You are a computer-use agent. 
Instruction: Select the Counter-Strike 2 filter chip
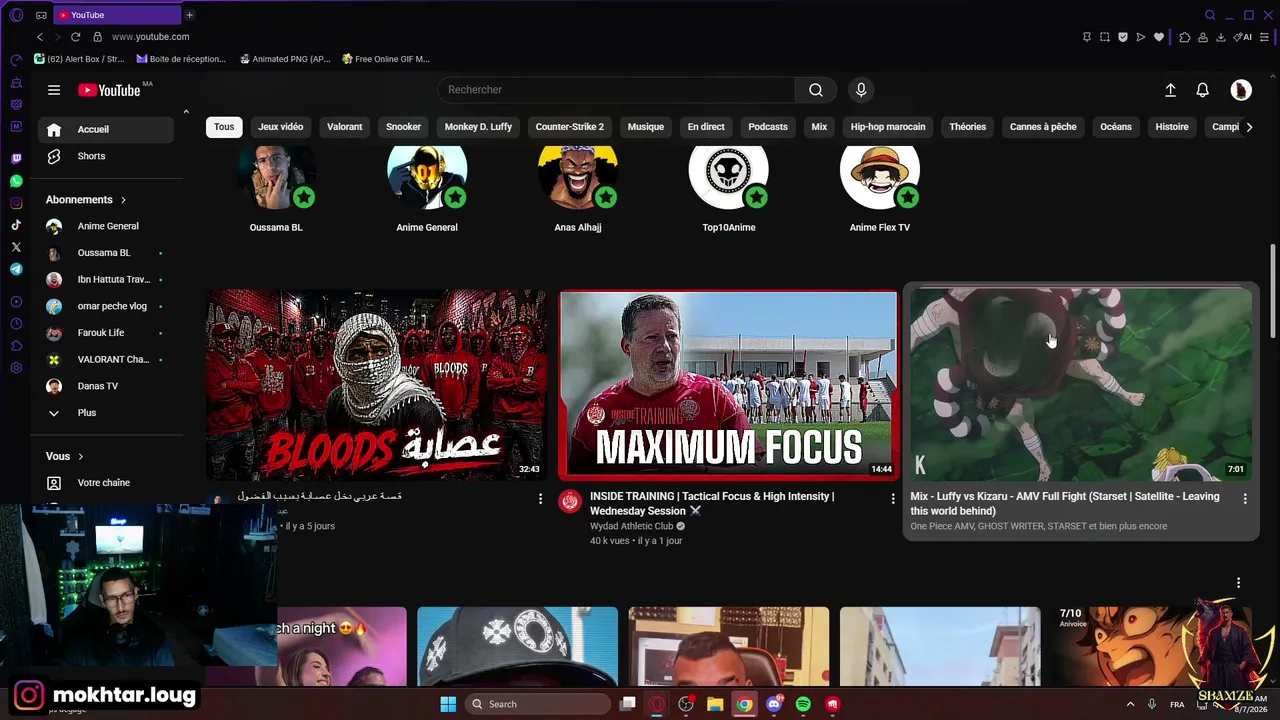click(570, 127)
